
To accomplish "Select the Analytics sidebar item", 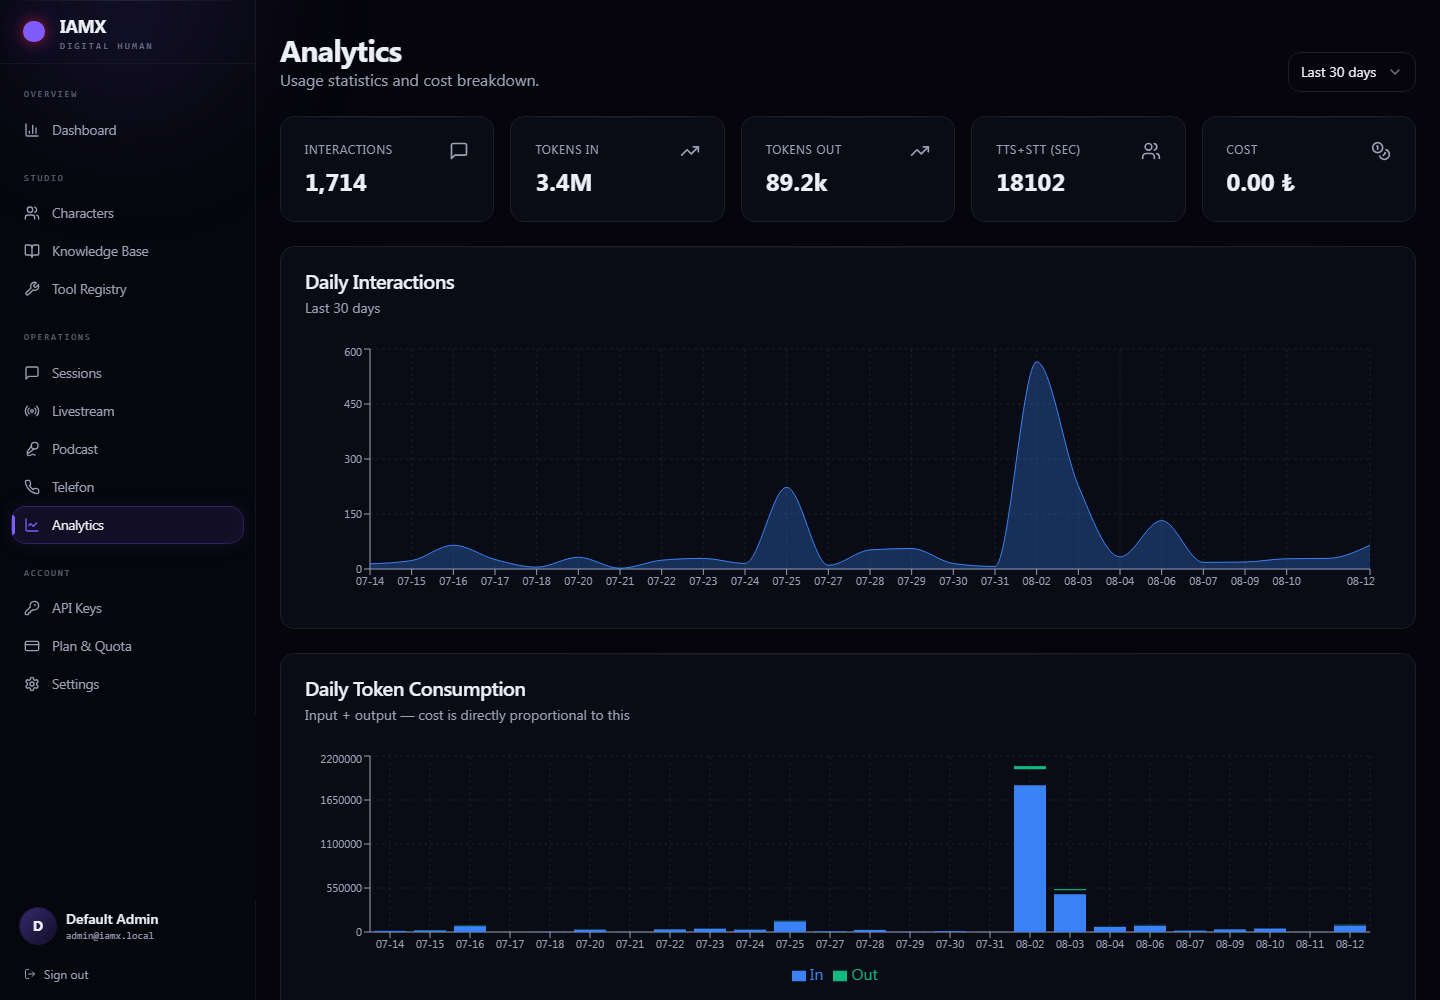I will pos(127,525).
